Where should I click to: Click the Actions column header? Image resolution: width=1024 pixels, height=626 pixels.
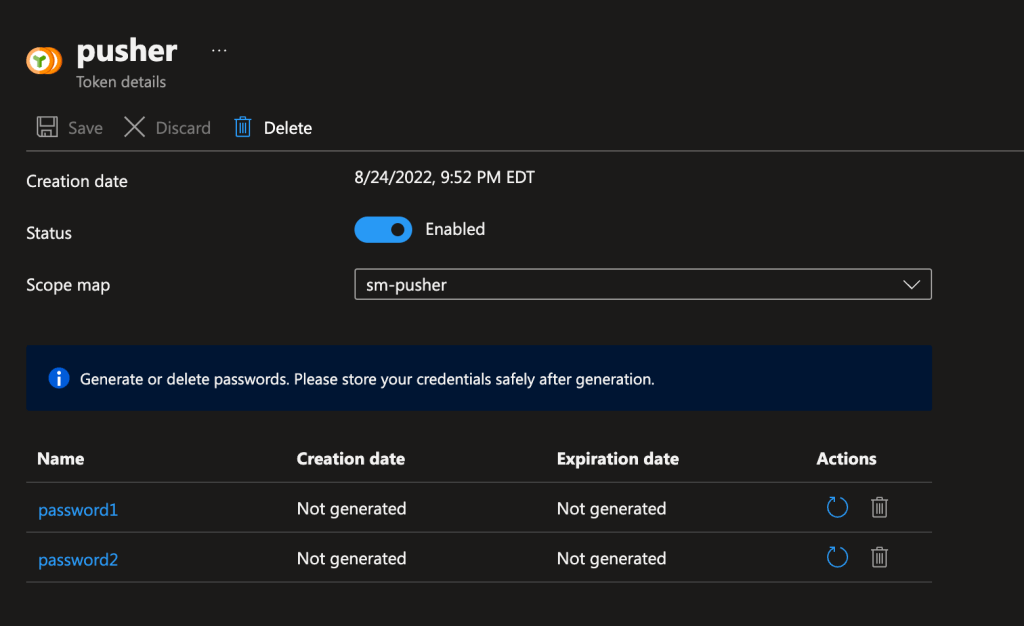click(x=846, y=459)
